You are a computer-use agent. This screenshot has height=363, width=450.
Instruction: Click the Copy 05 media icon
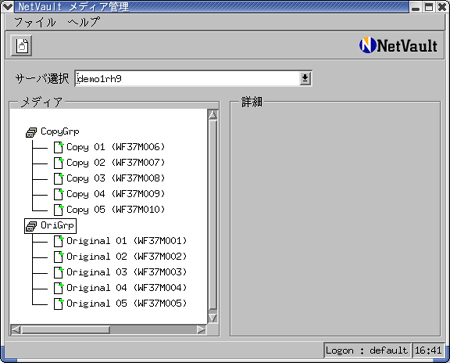(59, 210)
